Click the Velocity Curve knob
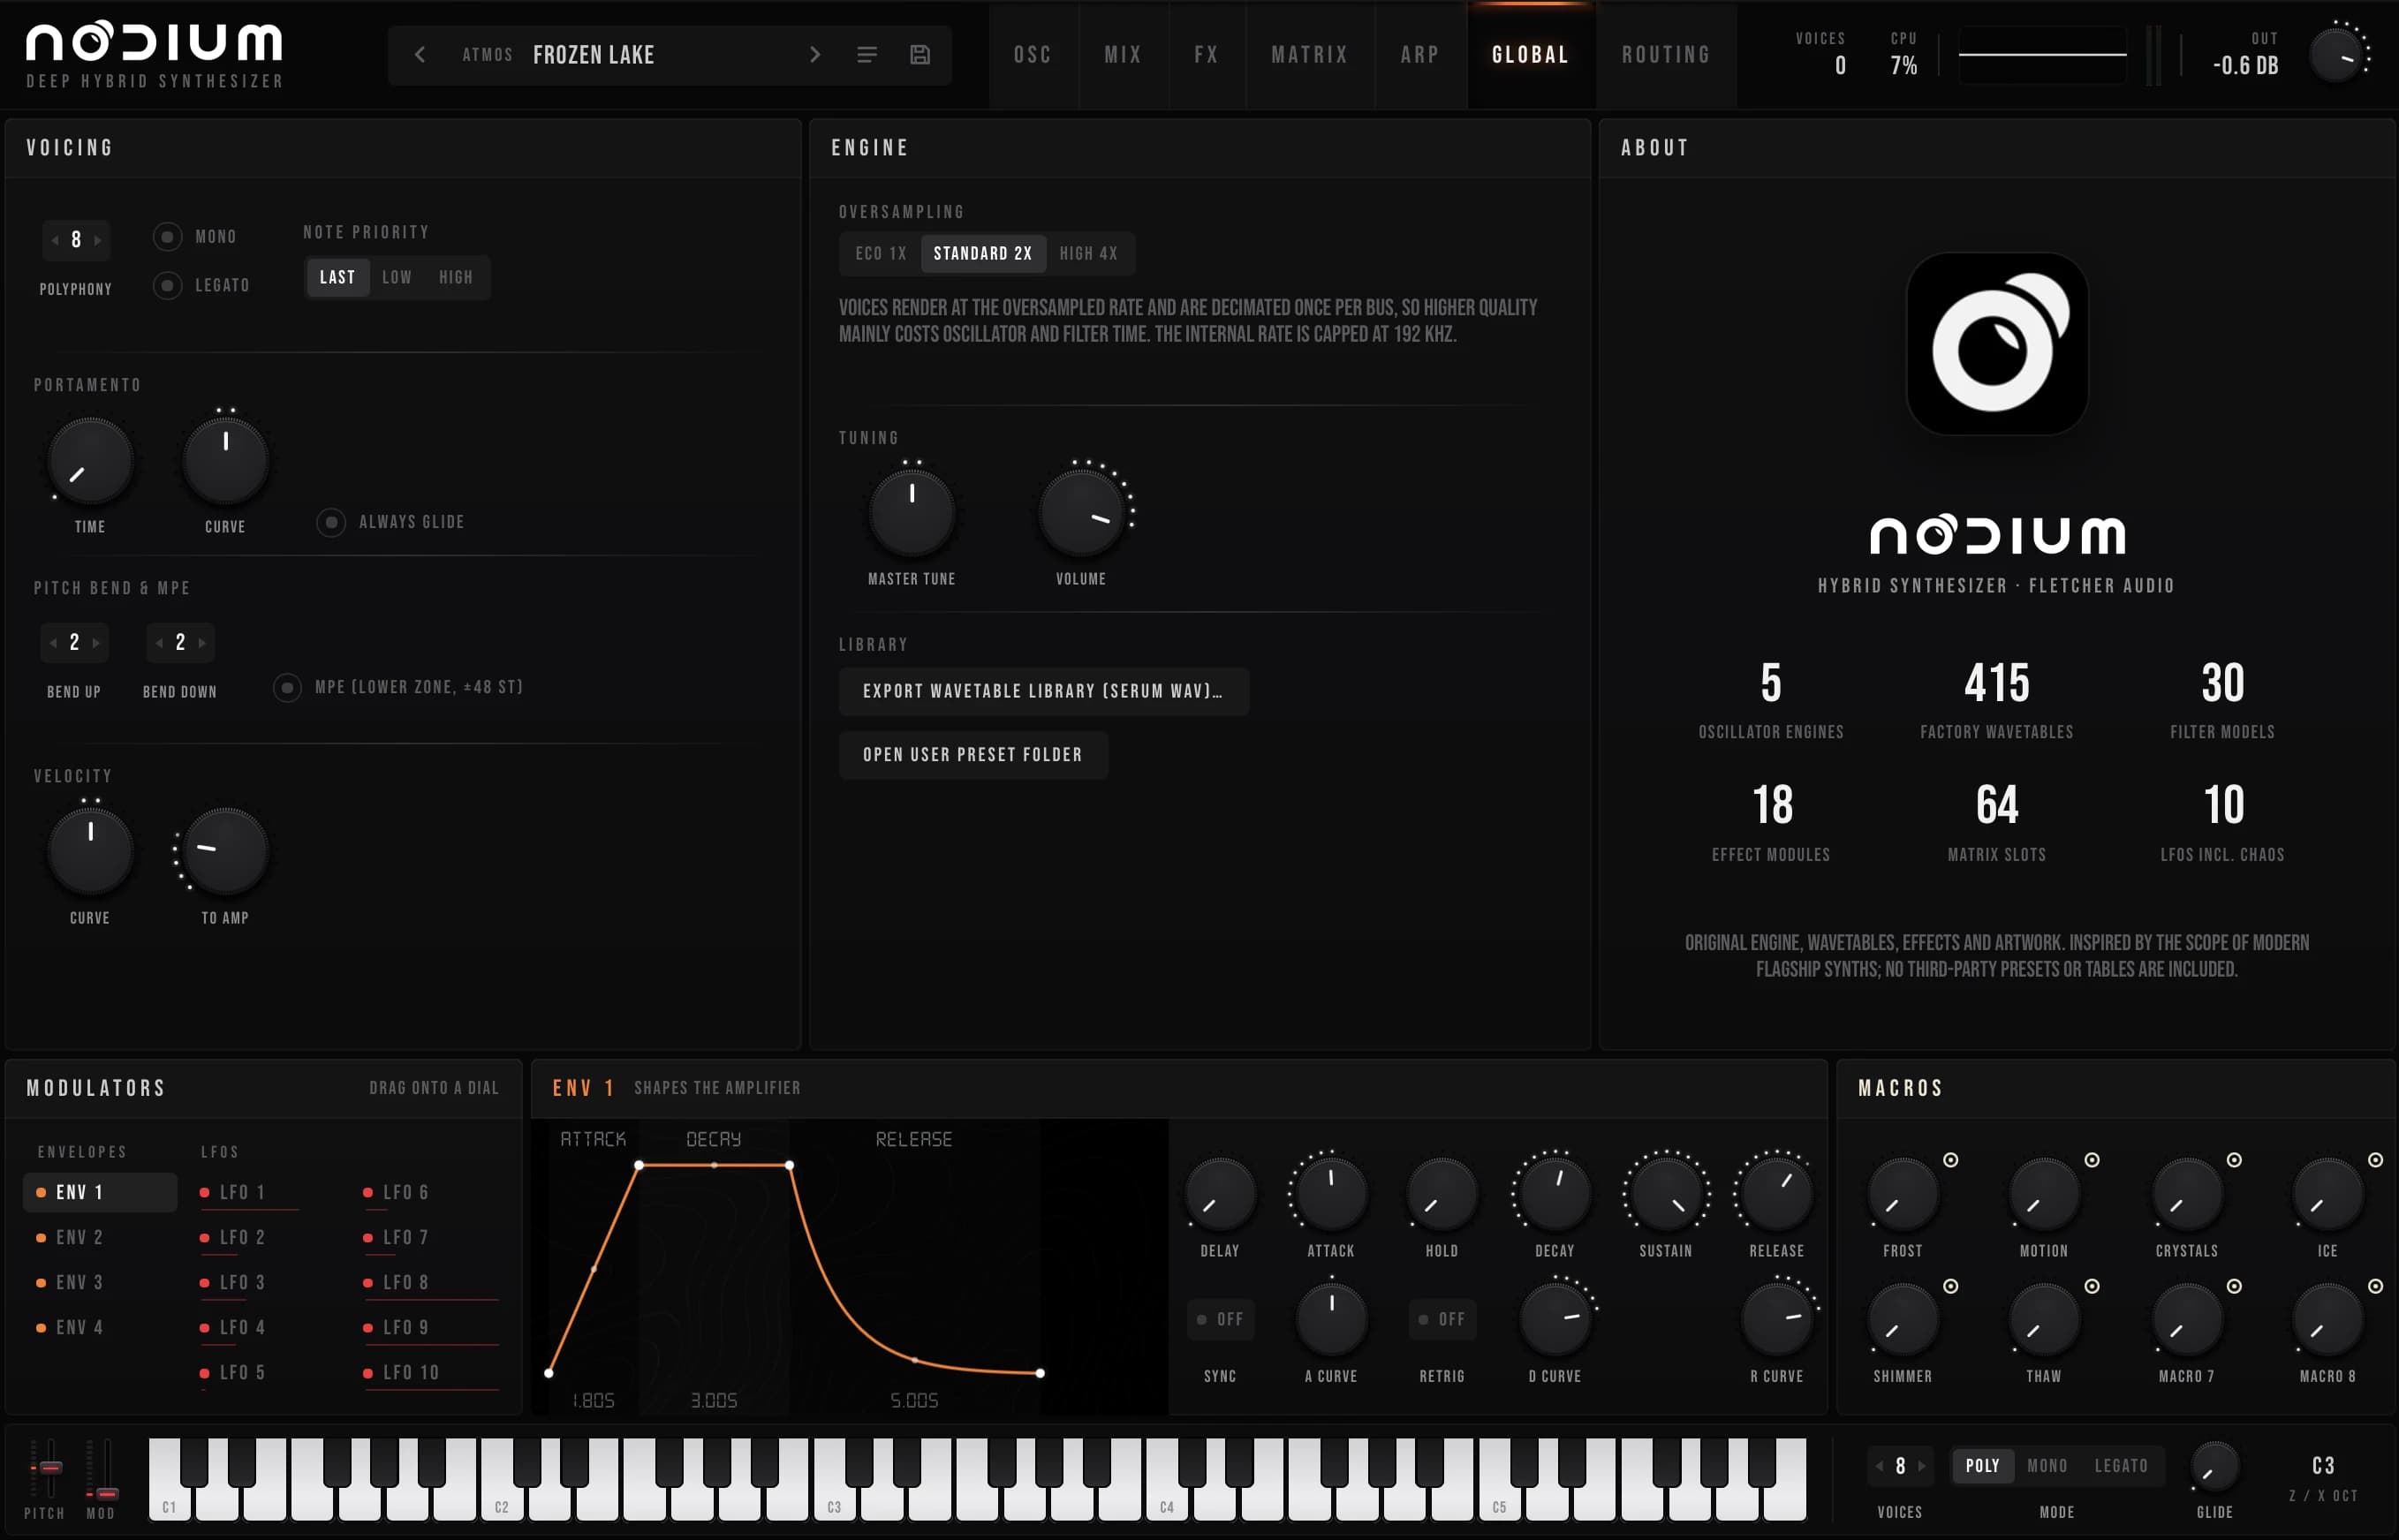 click(x=90, y=851)
